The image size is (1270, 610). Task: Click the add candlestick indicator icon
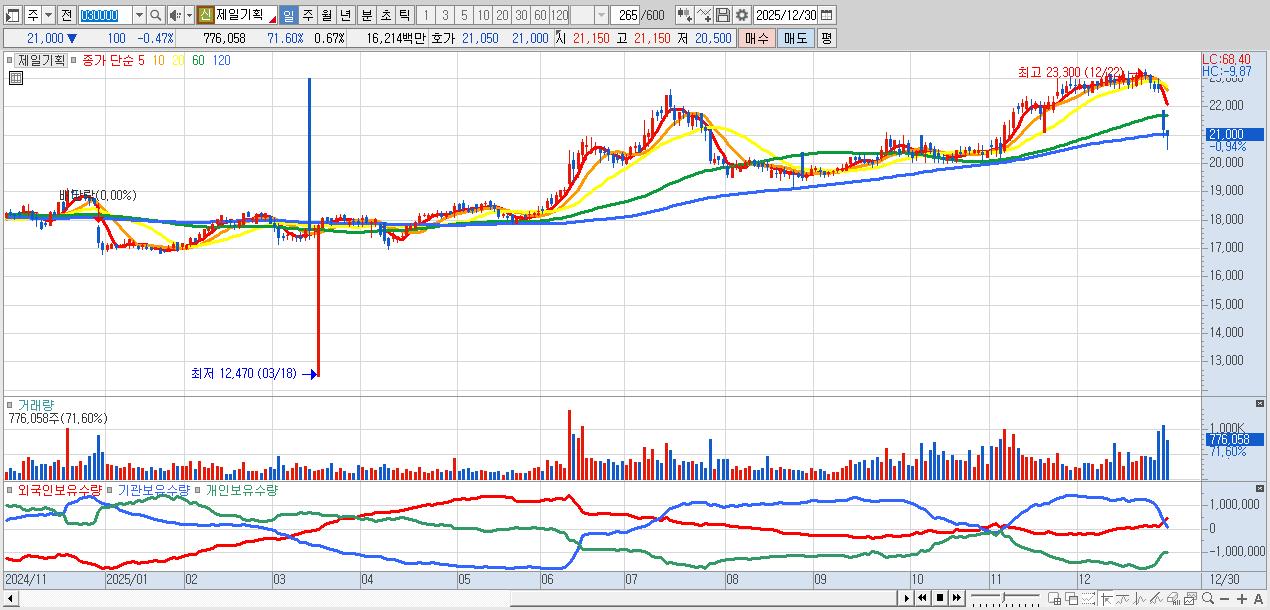click(x=684, y=15)
